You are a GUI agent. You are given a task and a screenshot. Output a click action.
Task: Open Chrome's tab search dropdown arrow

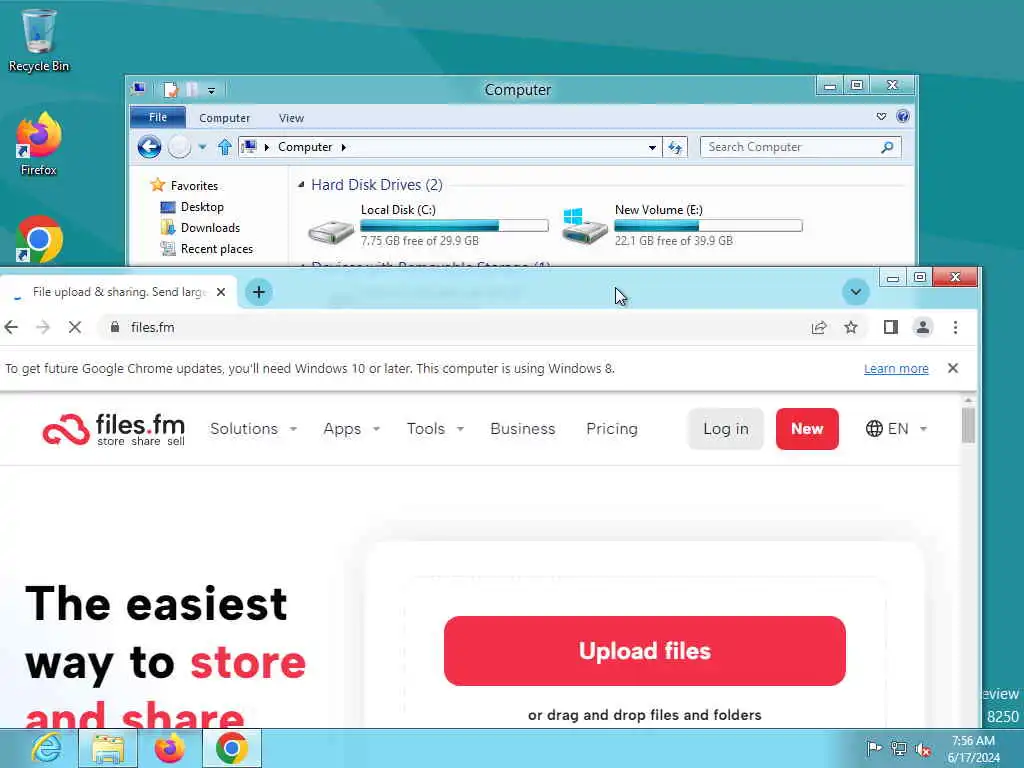856,292
